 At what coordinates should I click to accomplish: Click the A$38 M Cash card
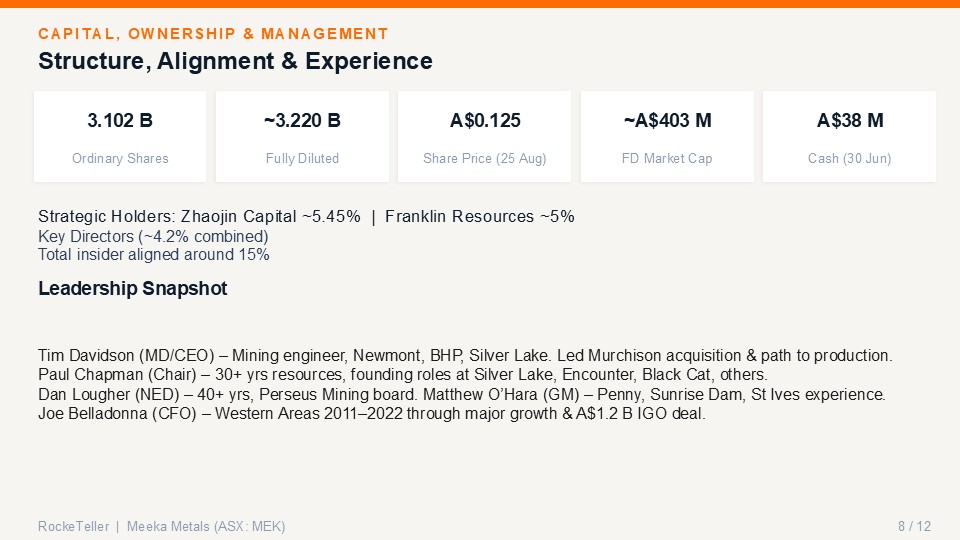849,137
